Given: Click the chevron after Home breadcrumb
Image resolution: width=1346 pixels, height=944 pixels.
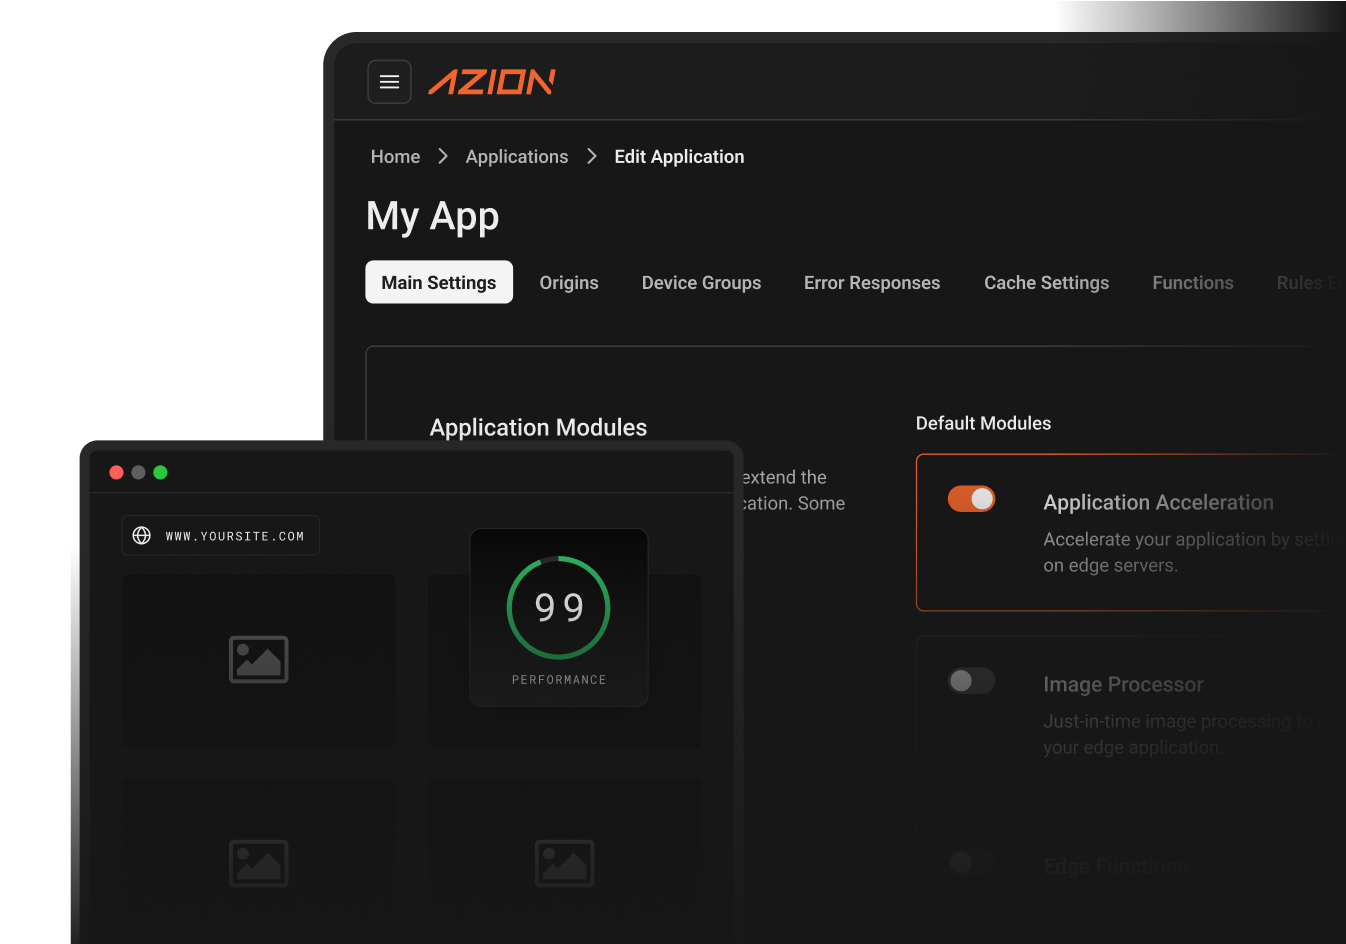Looking at the screenshot, I should 441,156.
